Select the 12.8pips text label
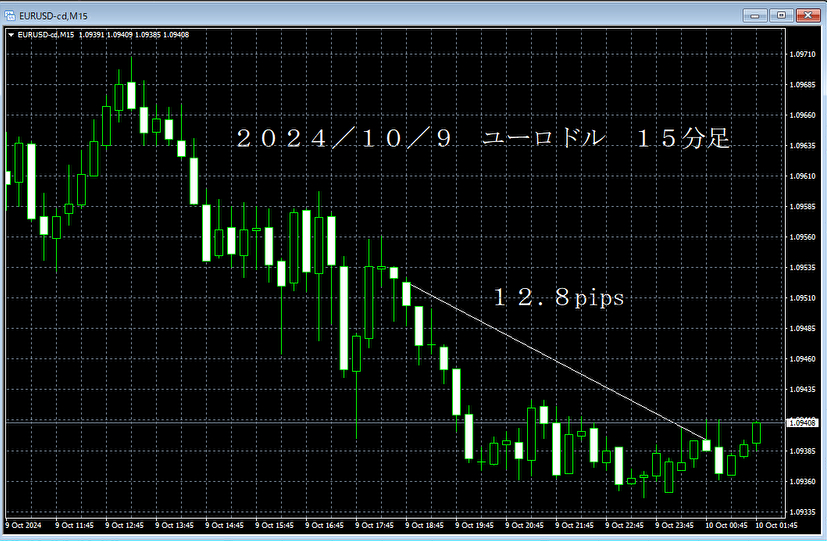Viewport: 827px width, 541px height. 559,298
